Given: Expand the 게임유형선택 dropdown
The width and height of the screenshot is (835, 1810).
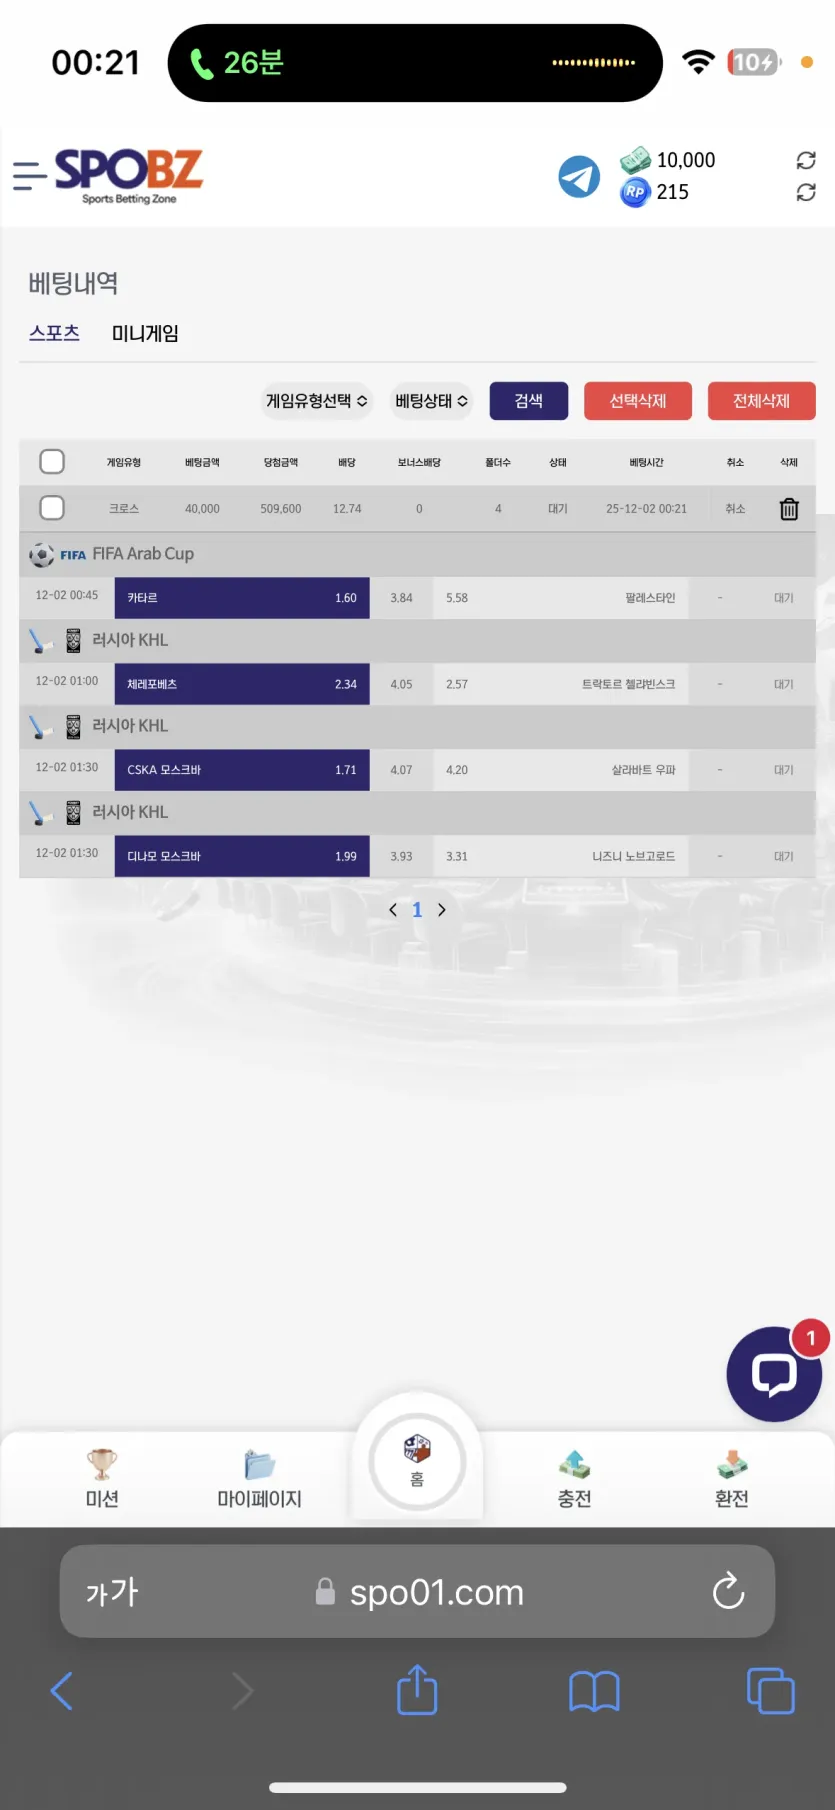Looking at the screenshot, I should point(317,401).
